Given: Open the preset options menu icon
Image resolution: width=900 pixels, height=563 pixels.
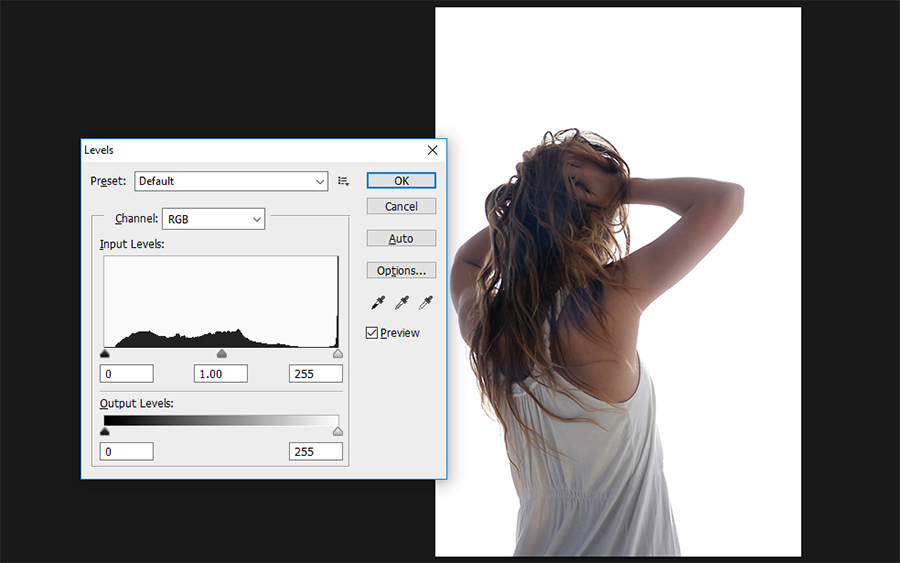Looking at the screenshot, I should (343, 181).
